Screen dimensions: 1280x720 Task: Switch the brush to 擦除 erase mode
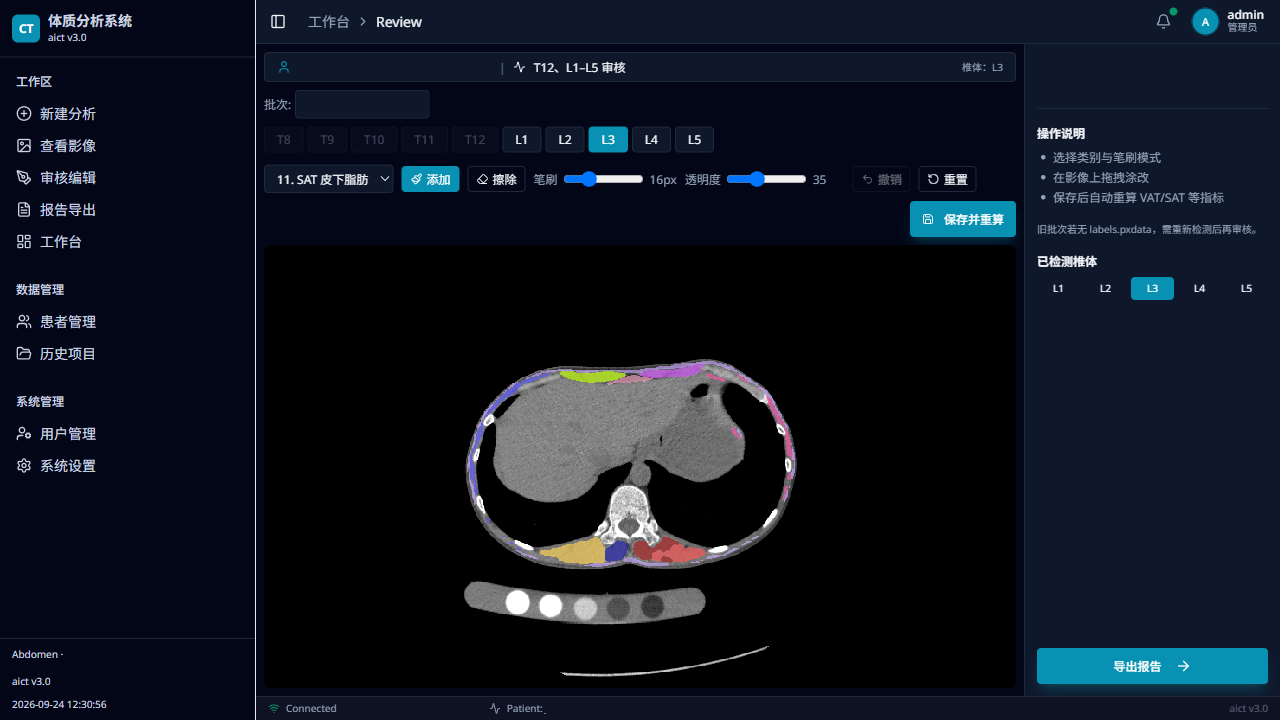point(496,179)
